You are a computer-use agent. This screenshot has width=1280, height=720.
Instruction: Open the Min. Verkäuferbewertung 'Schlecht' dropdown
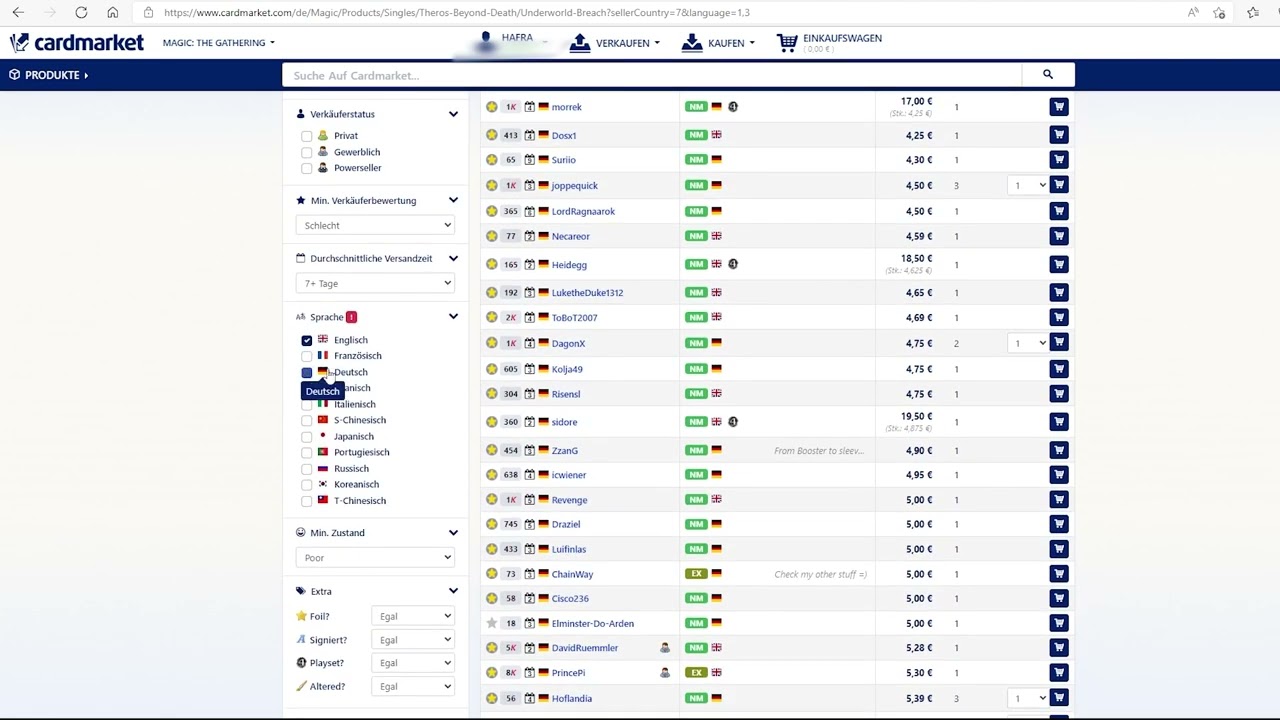click(375, 225)
